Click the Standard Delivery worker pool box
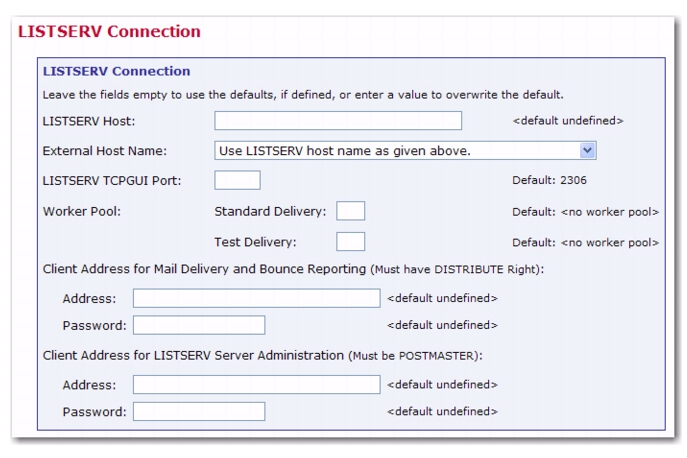Viewport: 687px width, 458px height. point(351,211)
